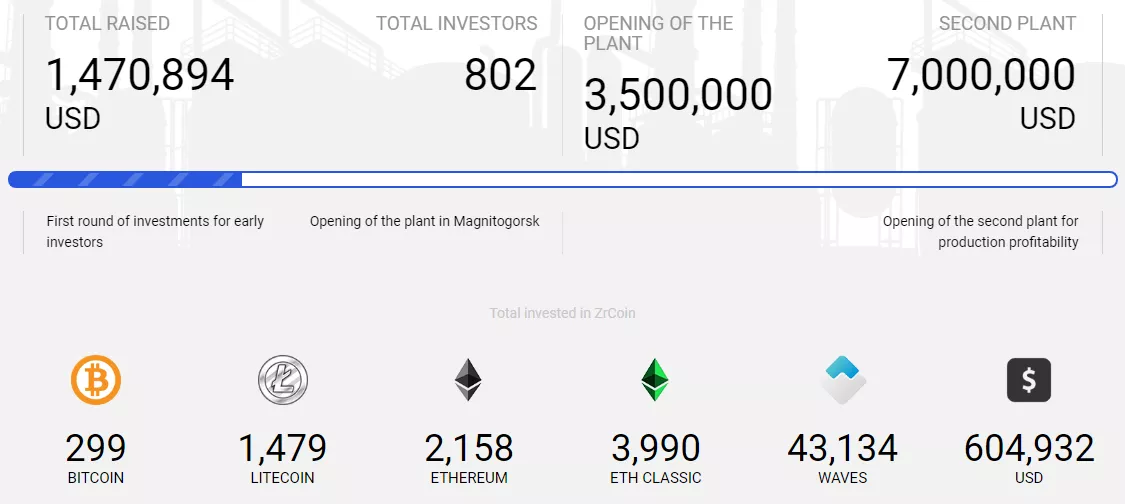Select the 802 total investors number
Image resolution: width=1125 pixels, height=504 pixels.
click(x=500, y=76)
